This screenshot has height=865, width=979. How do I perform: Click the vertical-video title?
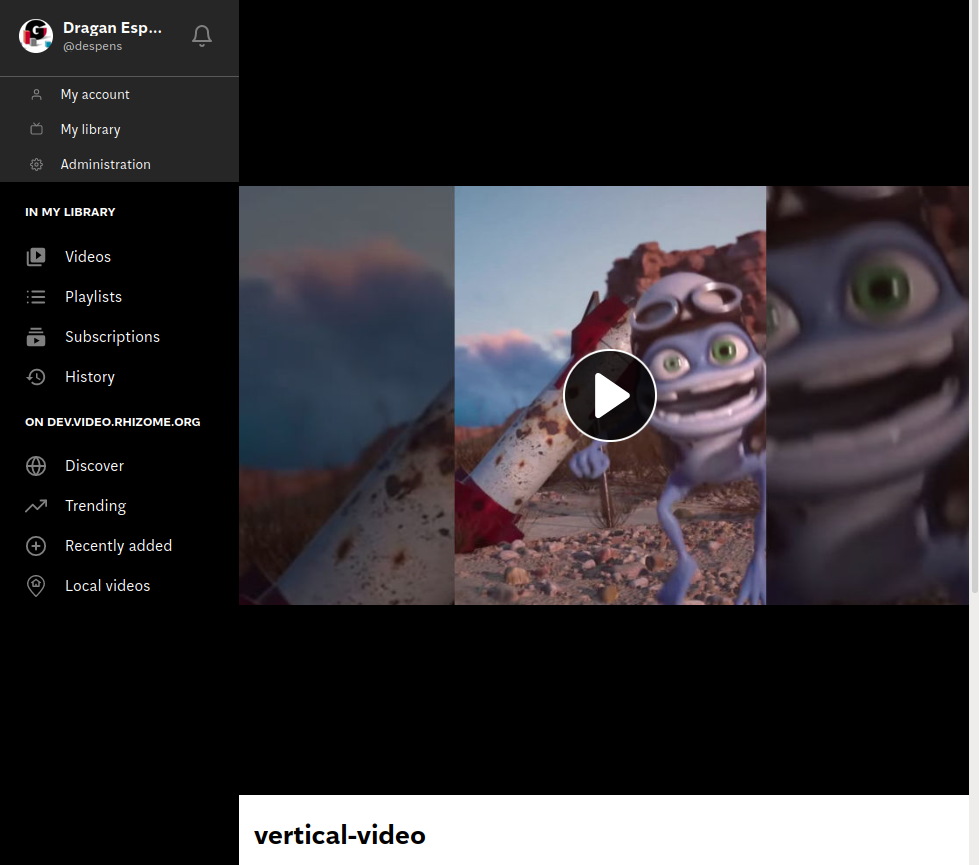(340, 835)
